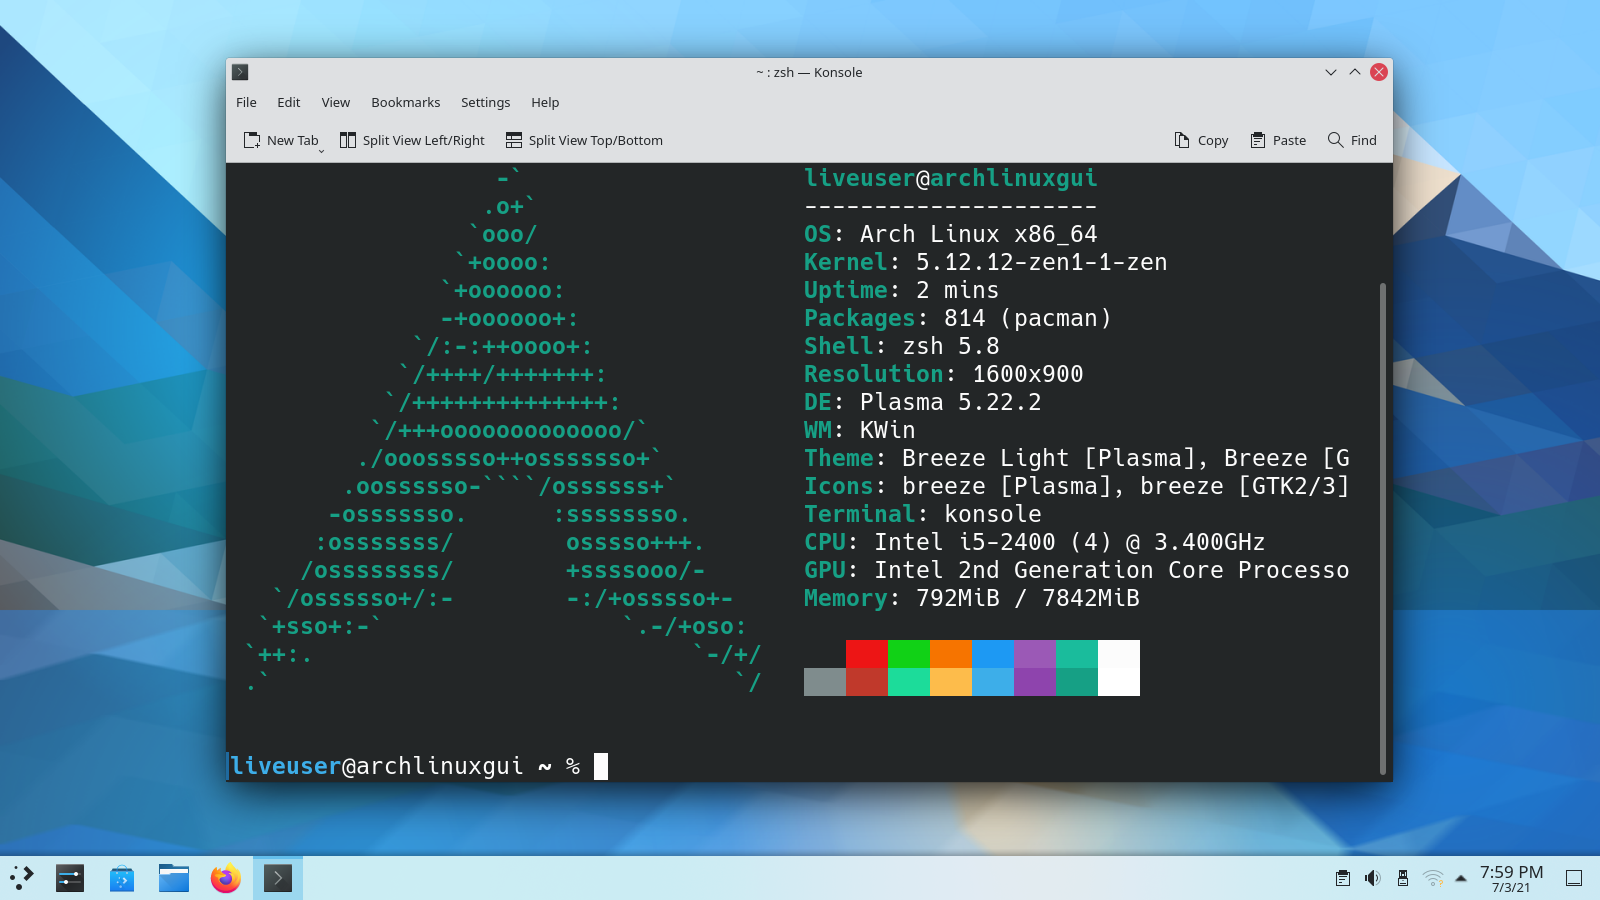Open the network Wi-Fi tray icon

coord(1433,878)
